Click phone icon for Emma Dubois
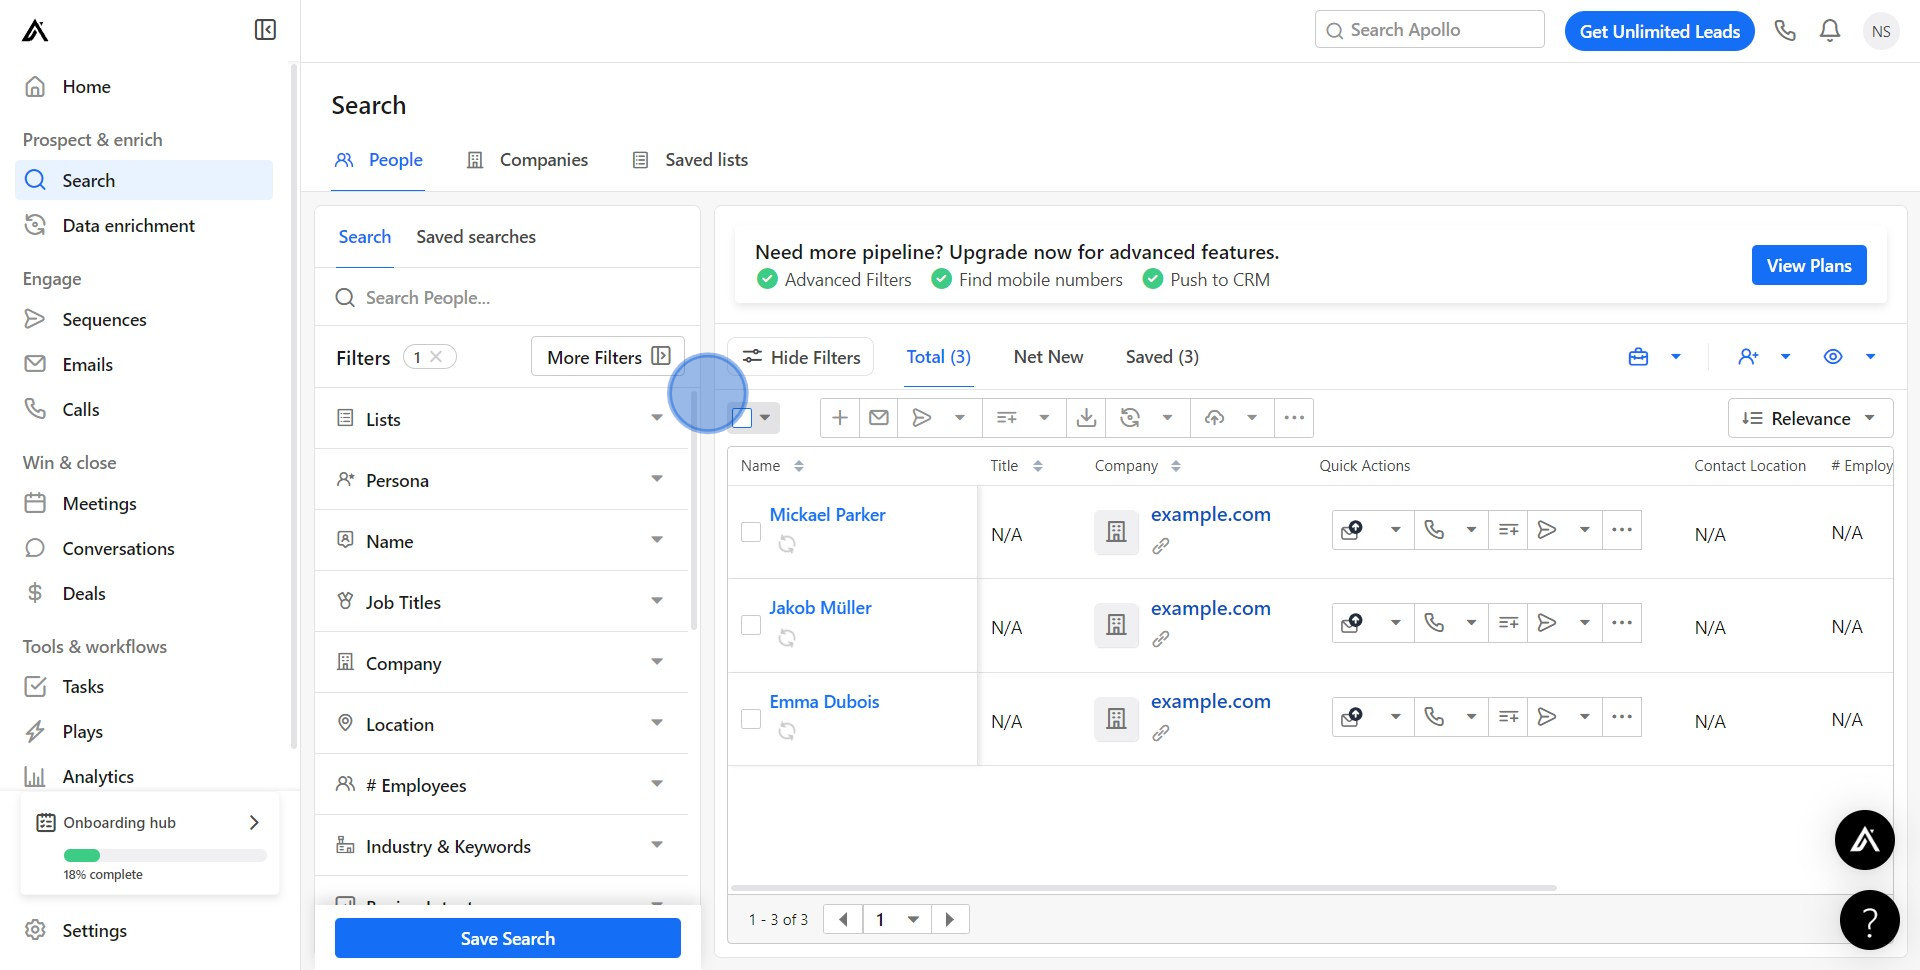Viewport: 1920px width, 970px height. tap(1434, 717)
